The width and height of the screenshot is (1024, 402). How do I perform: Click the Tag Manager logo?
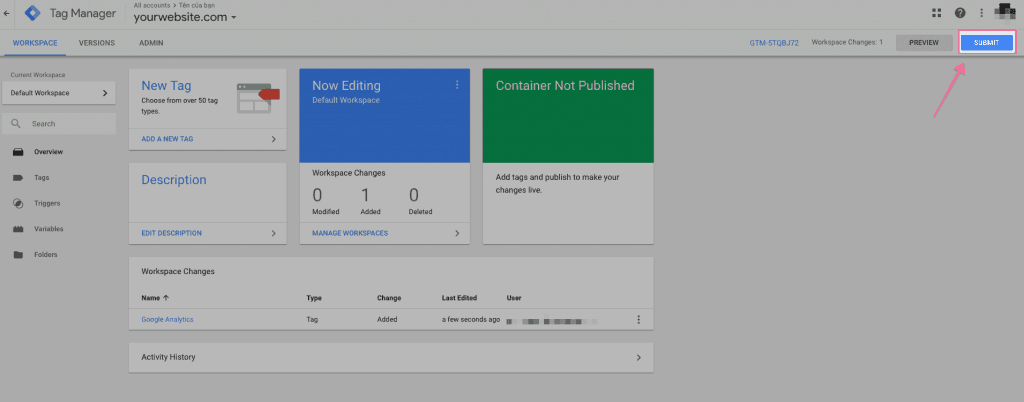(x=32, y=13)
